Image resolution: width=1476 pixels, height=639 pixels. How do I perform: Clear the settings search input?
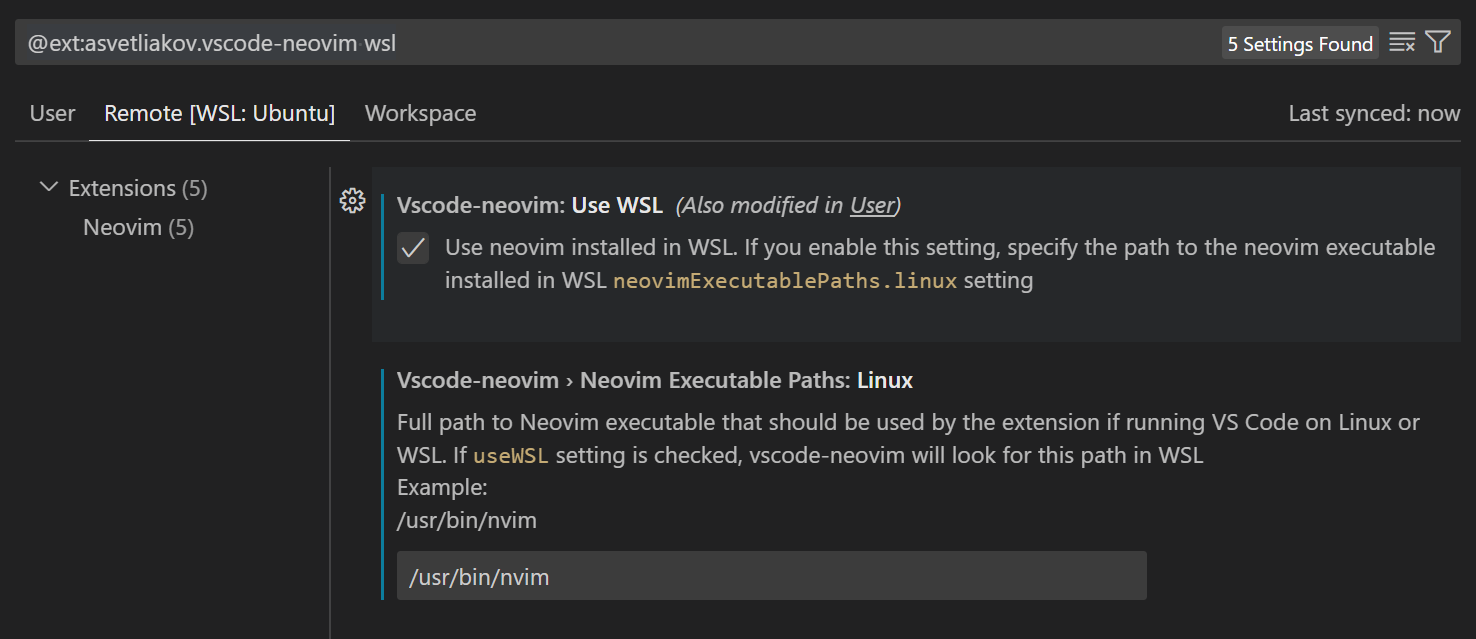[x=1402, y=42]
